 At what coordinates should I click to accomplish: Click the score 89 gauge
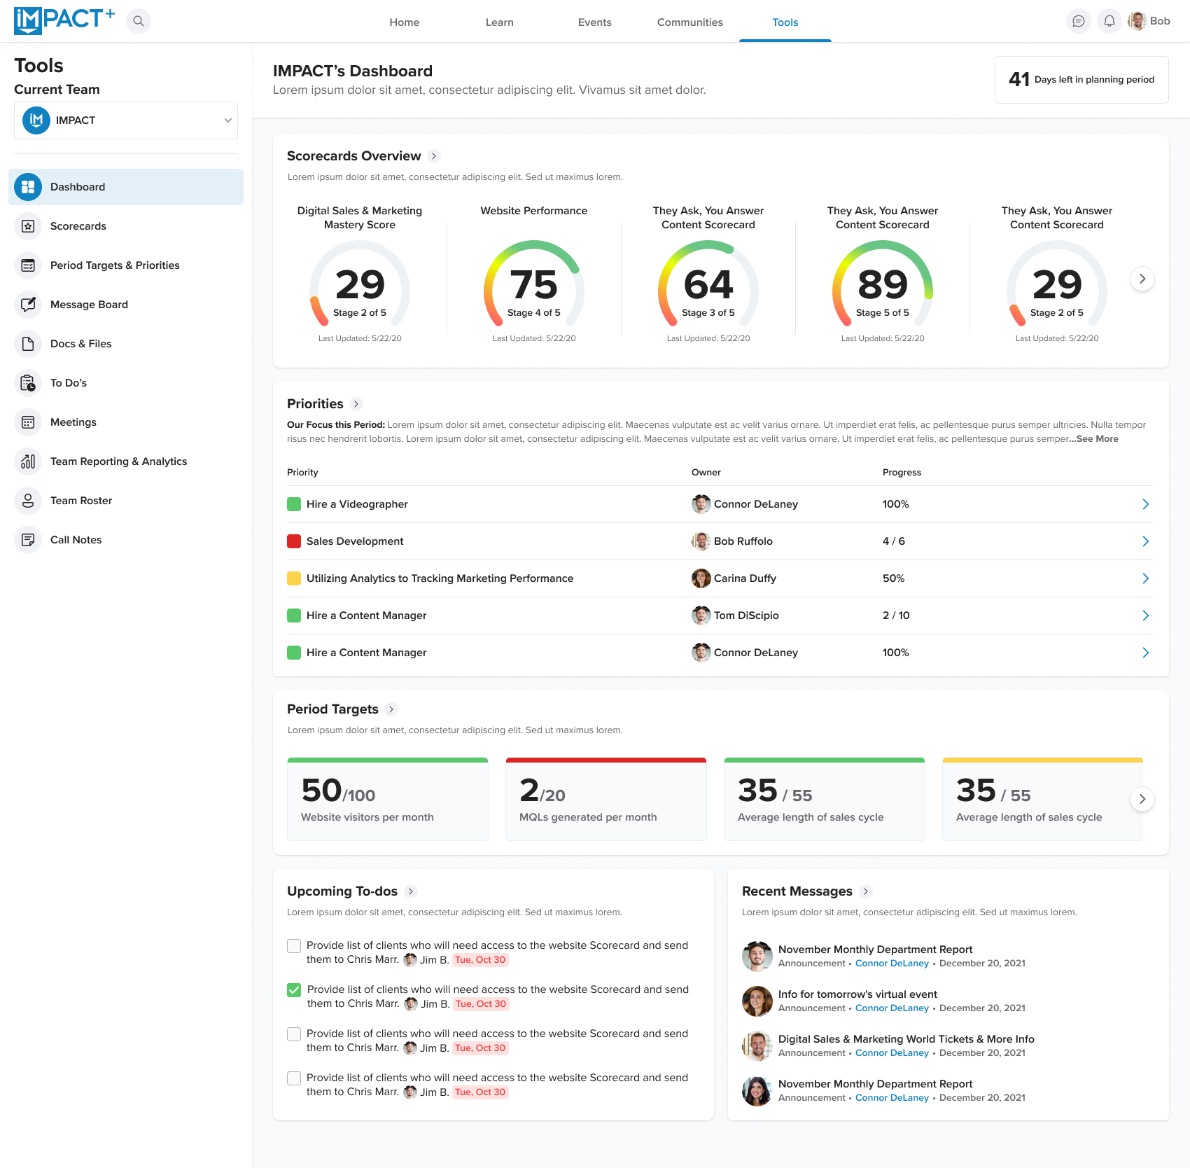pyautogui.click(x=883, y=286)
